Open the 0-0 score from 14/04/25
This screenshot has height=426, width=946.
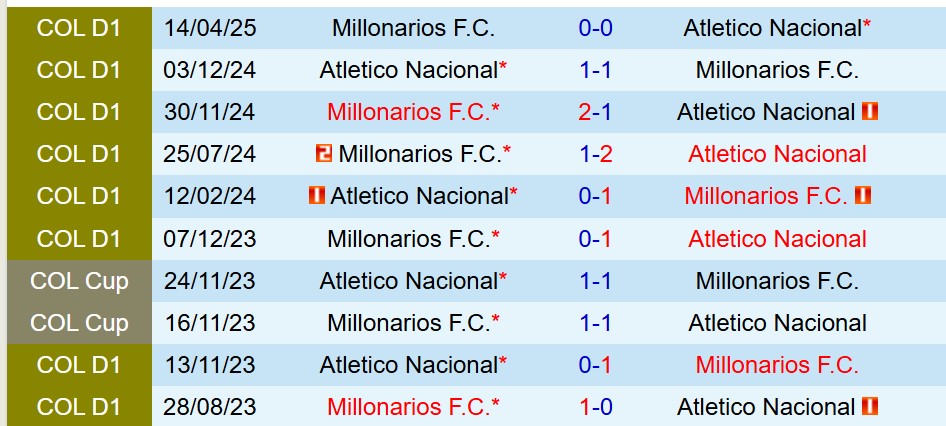596,28
